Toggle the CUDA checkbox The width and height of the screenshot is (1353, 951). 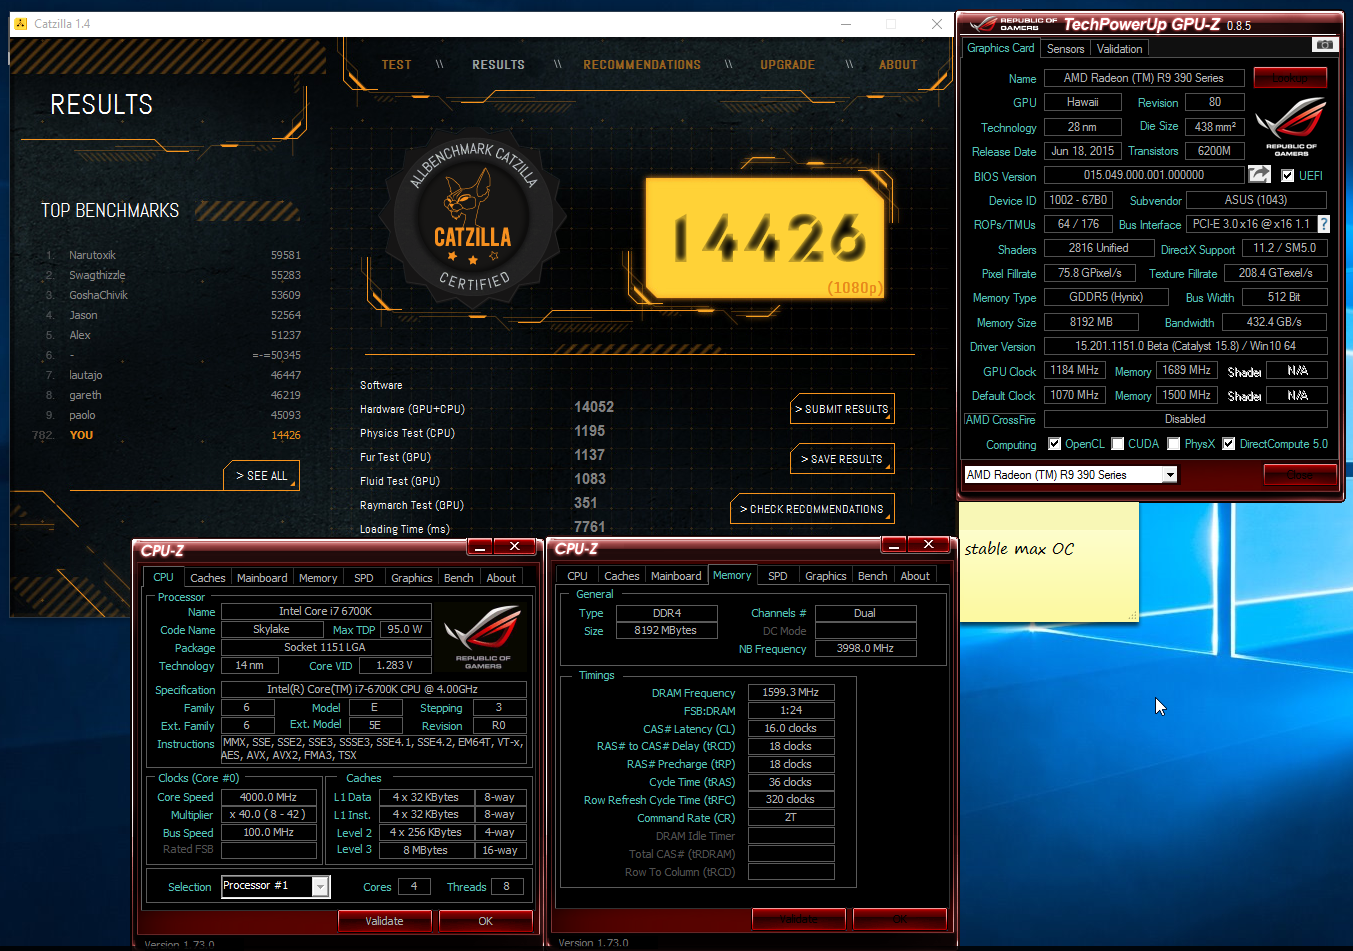[x=1117, y=444]
